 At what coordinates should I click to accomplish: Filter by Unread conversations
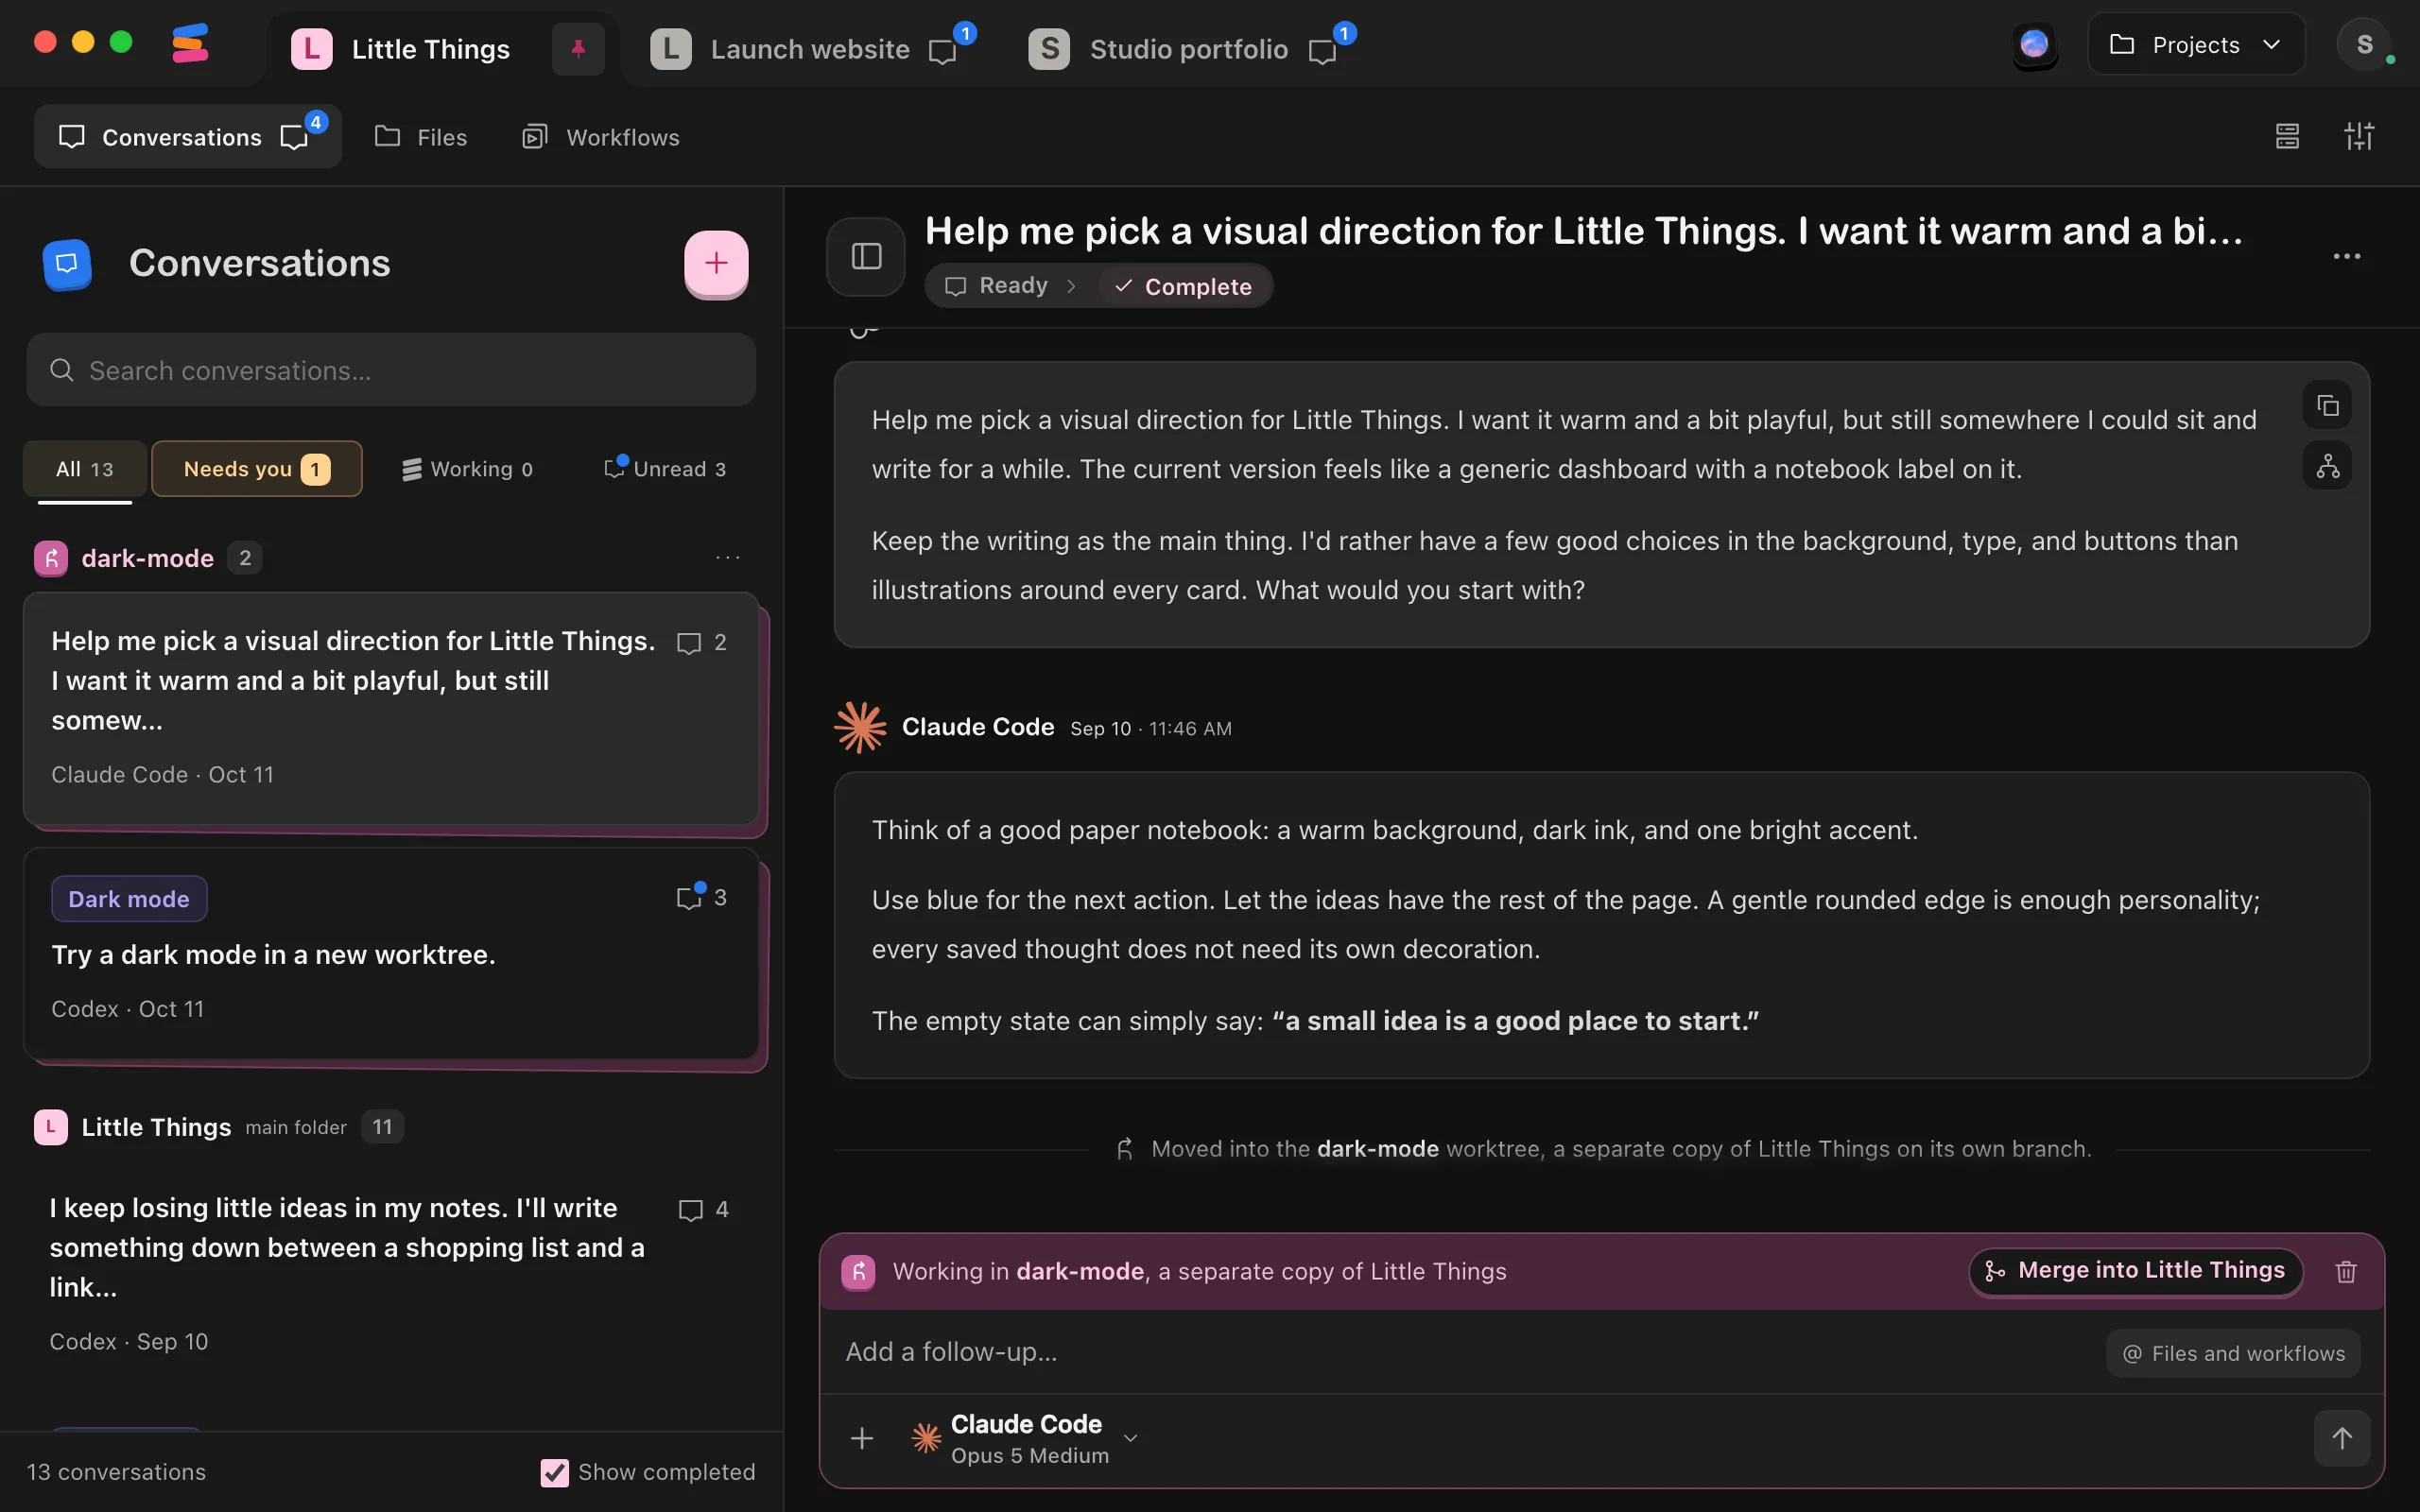pyautogui.click(x=666, y=469)
